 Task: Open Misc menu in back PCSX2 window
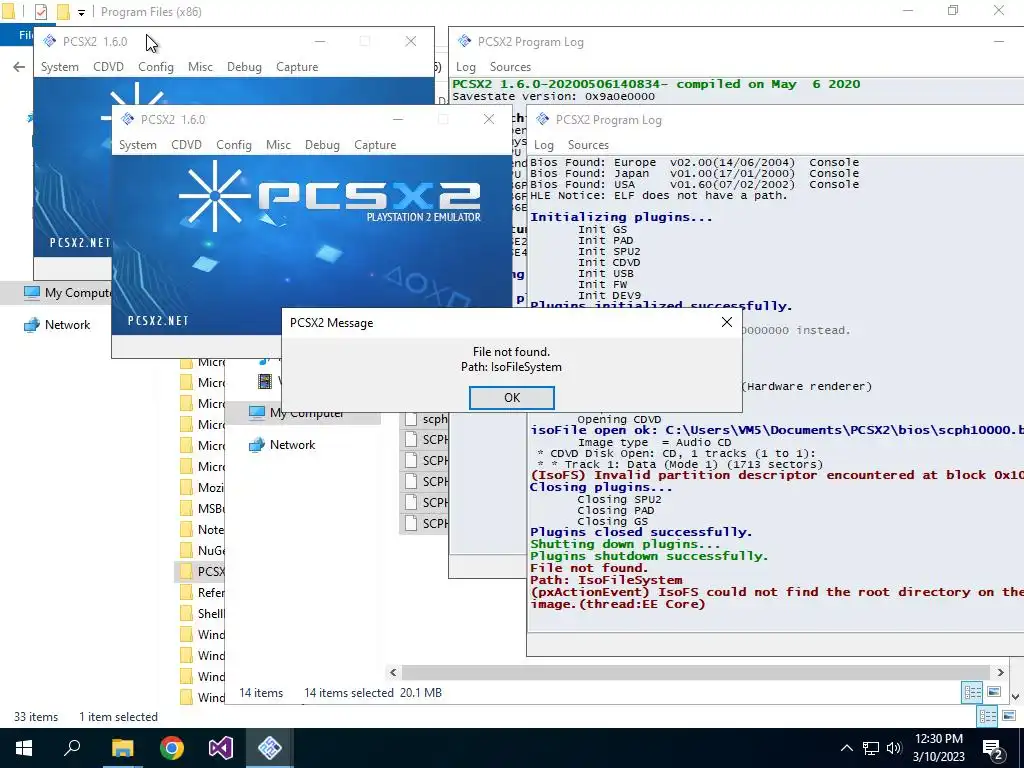click(200, 67)
